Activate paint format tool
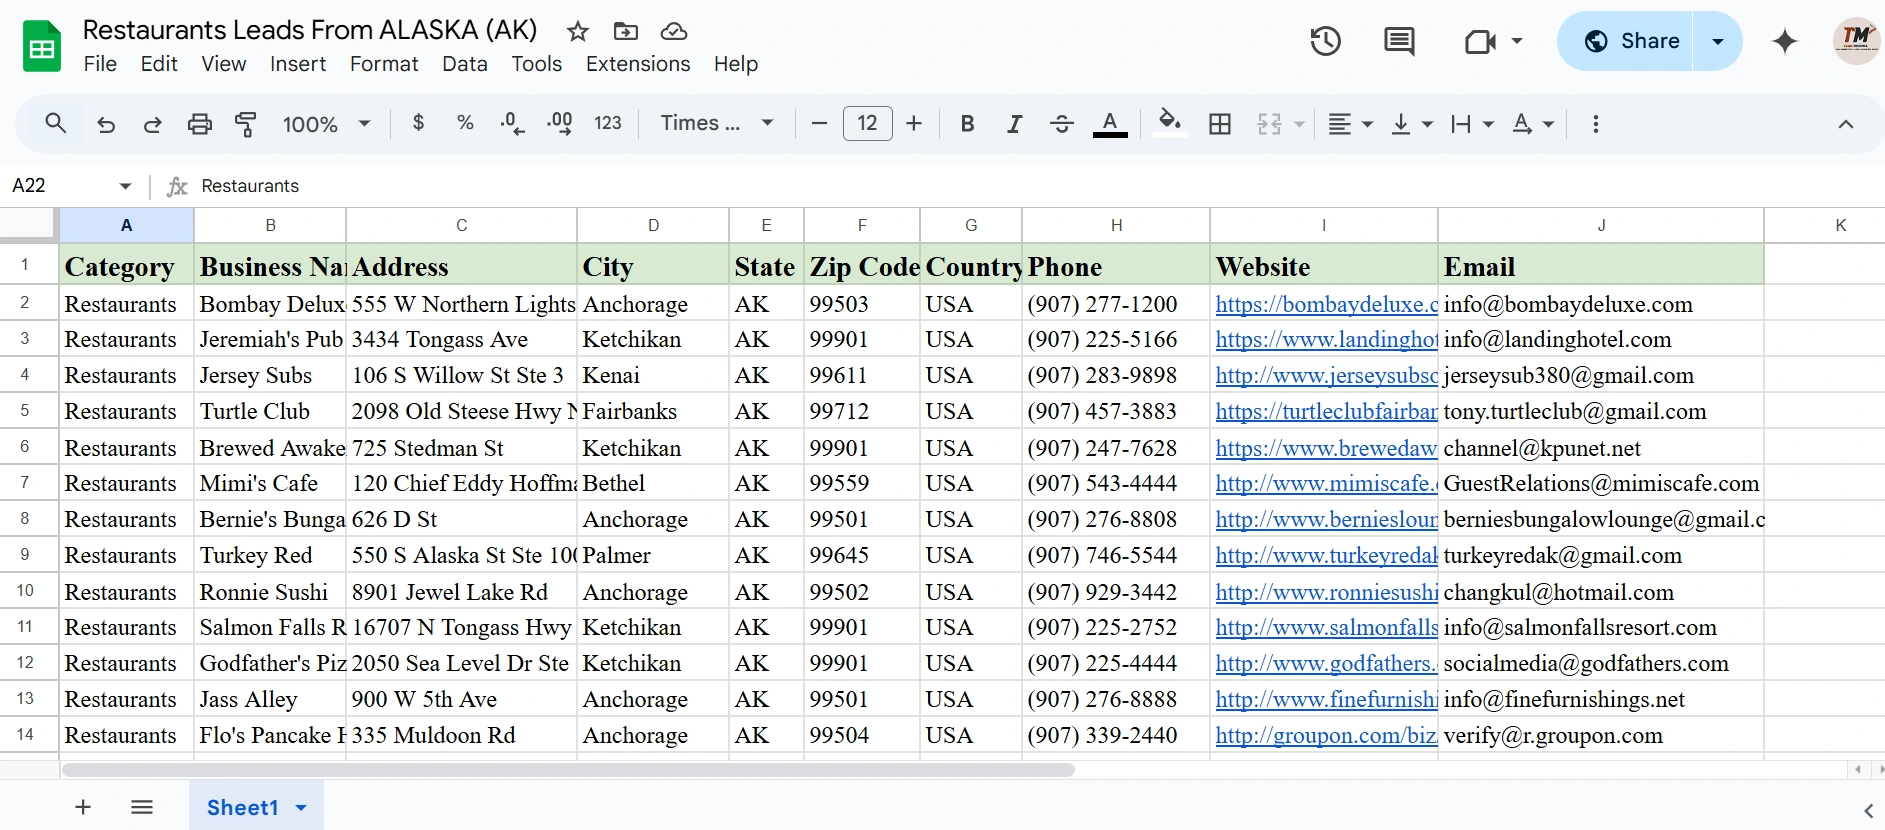 coord(246,124)
